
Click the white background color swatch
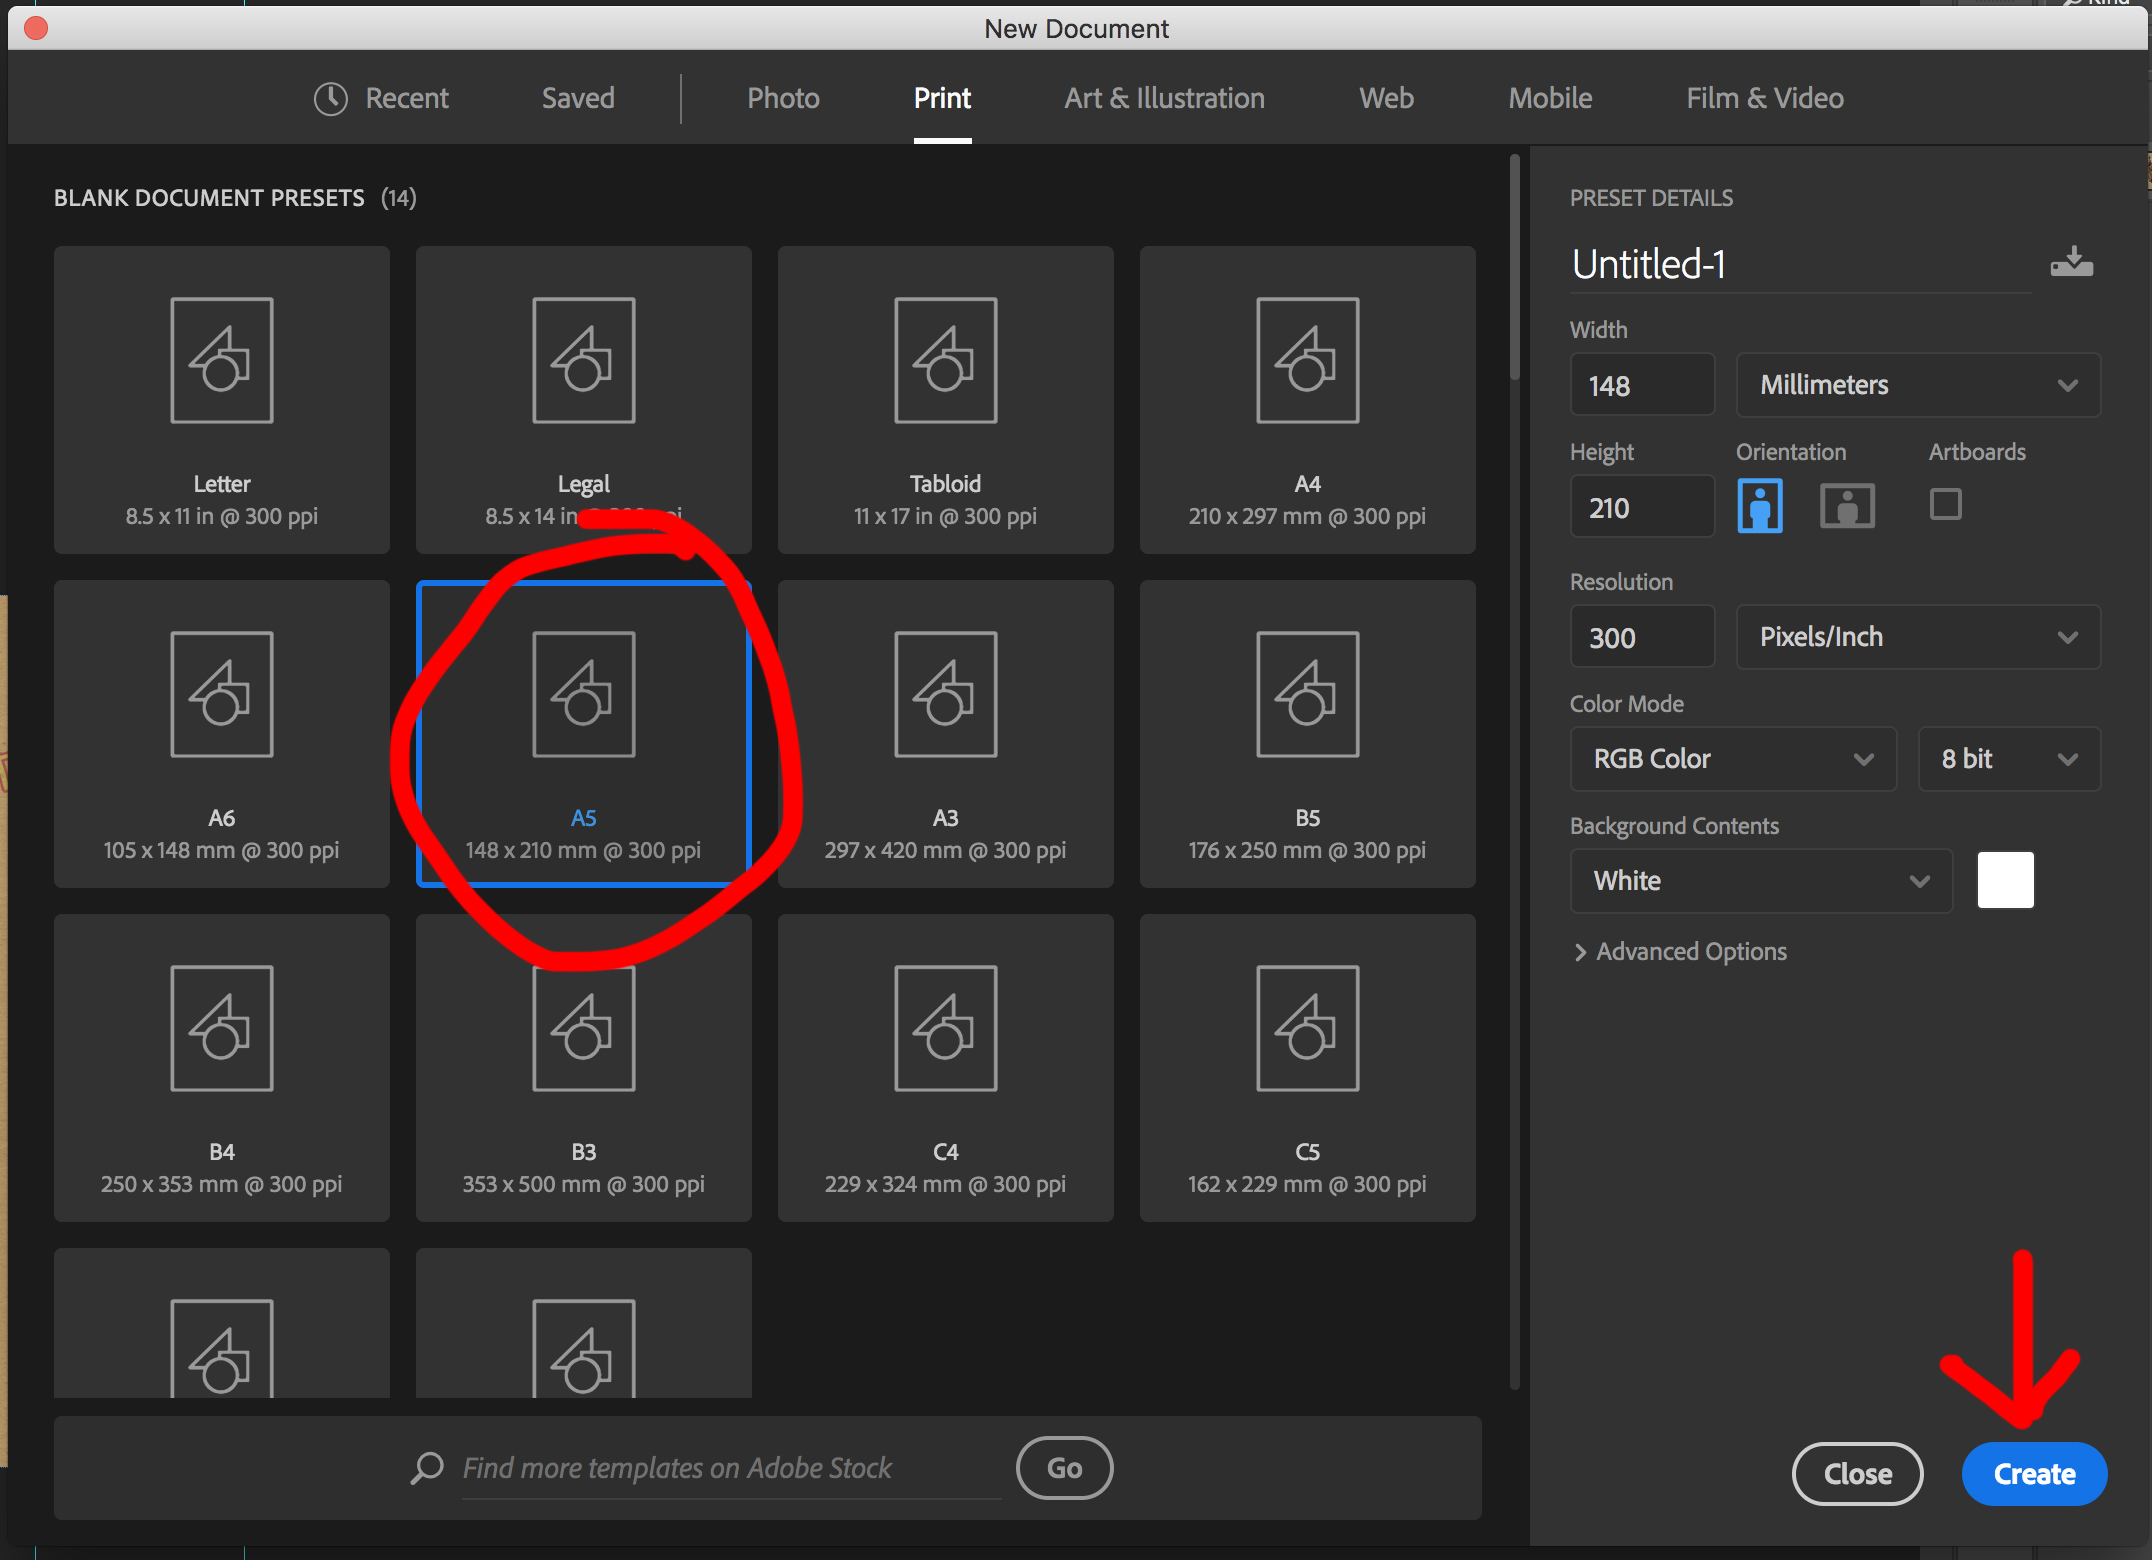(2005, 880)
